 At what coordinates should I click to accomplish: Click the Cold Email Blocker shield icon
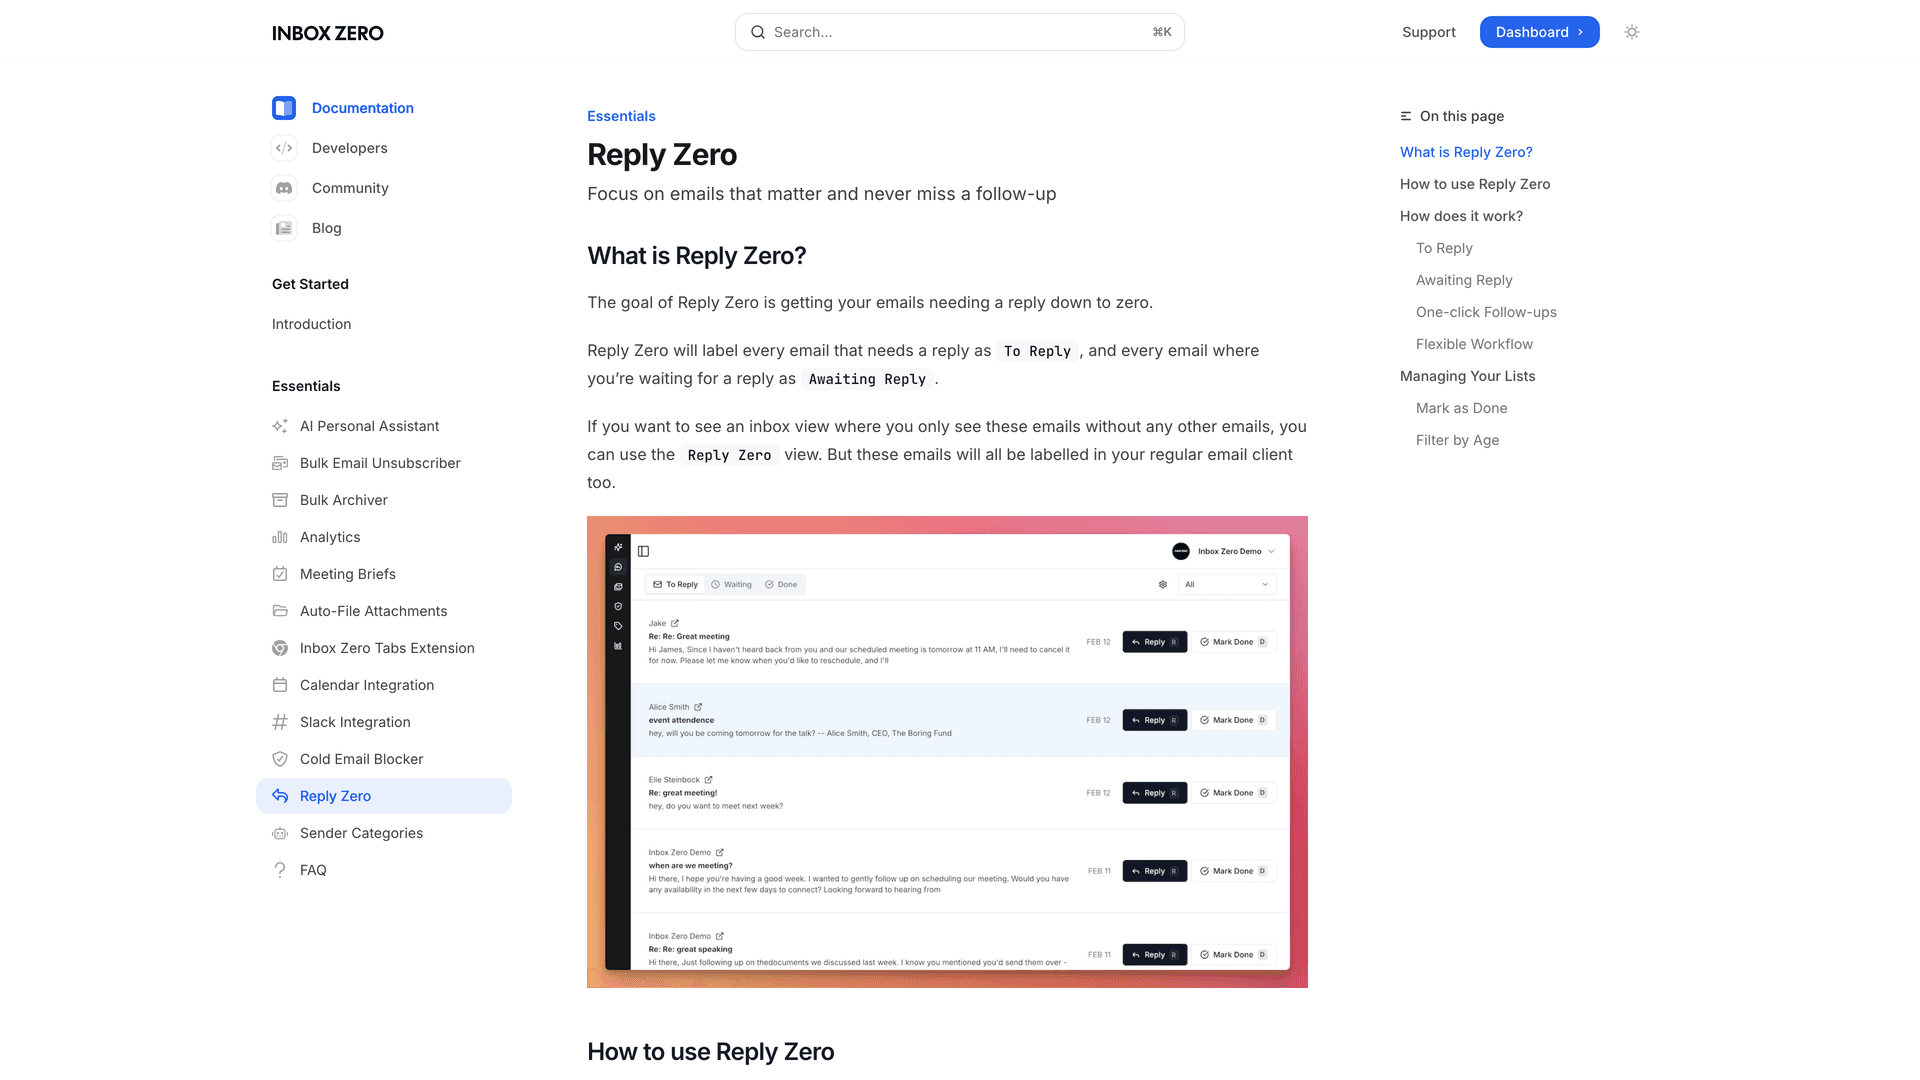coord(280,758)
